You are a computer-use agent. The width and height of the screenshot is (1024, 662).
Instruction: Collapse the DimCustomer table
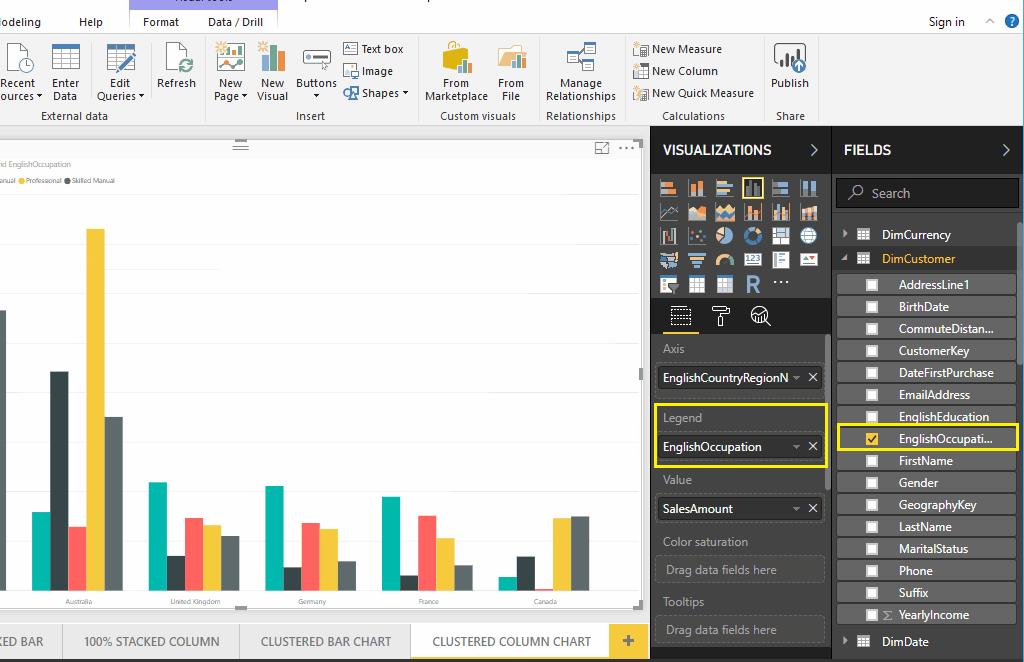click(844, 258)
